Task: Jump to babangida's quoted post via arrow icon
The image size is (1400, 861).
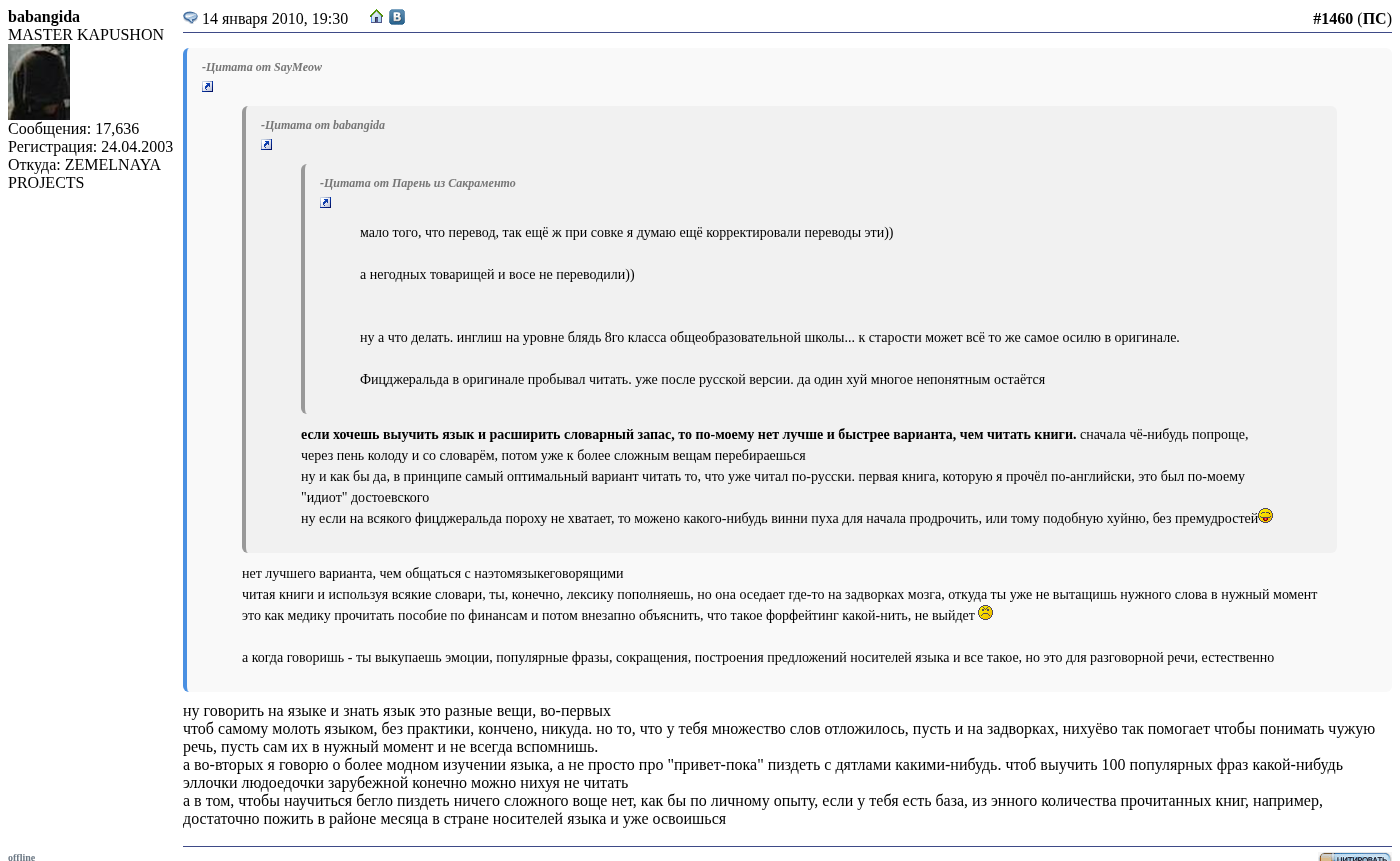Action: point(267,145)
